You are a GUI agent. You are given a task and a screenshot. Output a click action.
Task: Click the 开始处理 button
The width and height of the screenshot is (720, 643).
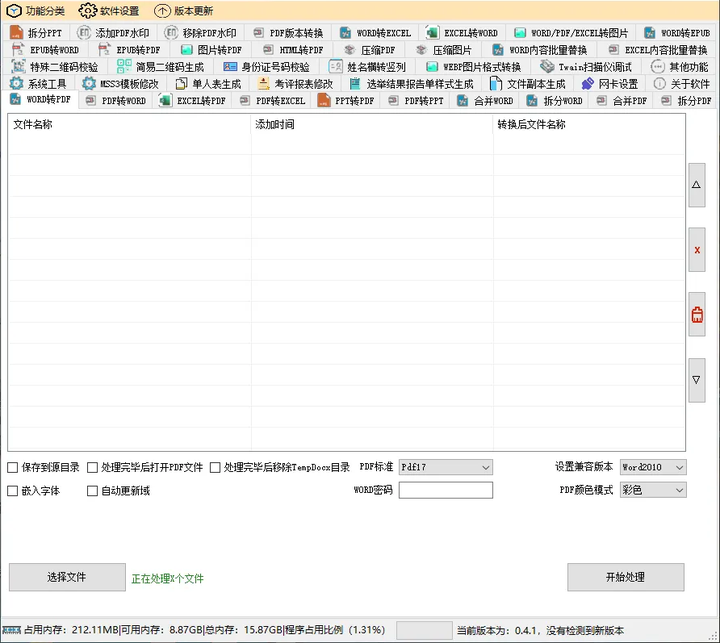[625, 577]
